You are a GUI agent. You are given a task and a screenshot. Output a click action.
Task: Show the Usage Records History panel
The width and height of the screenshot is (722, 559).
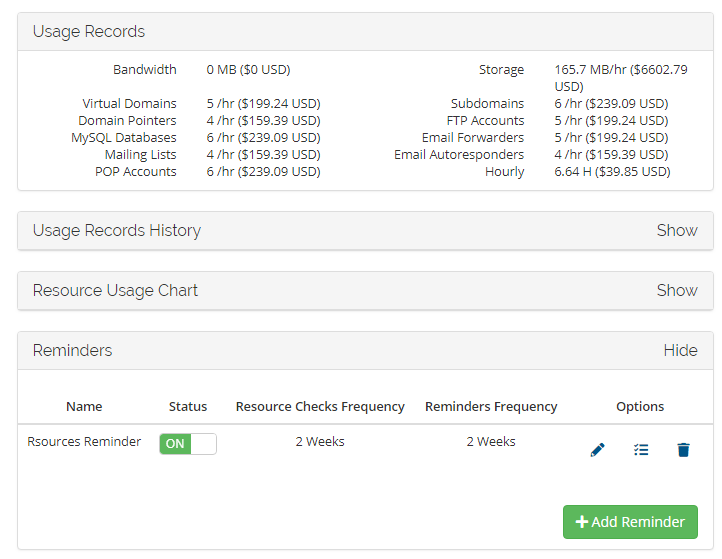(677, 230)
